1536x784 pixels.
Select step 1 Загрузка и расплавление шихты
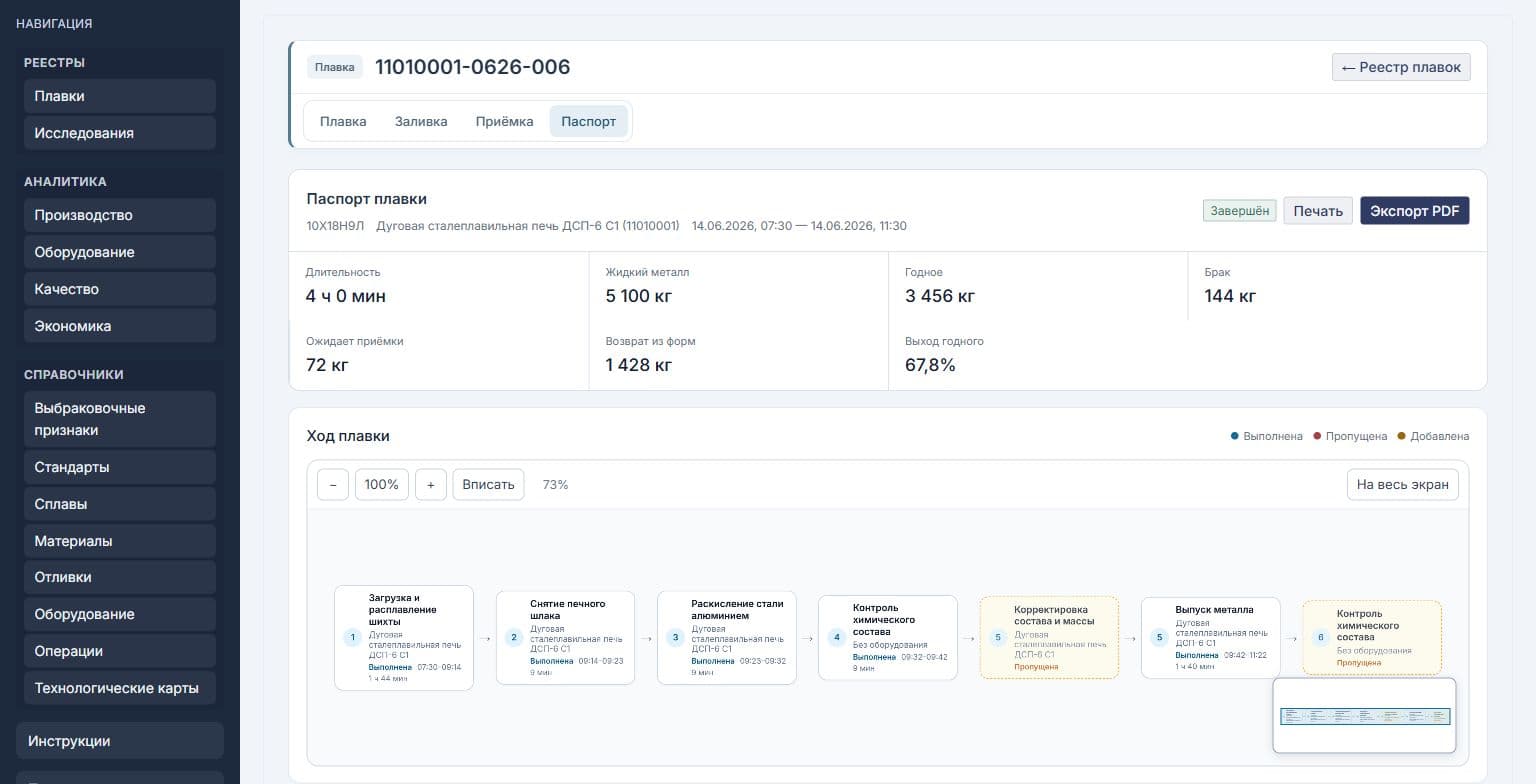404,638
